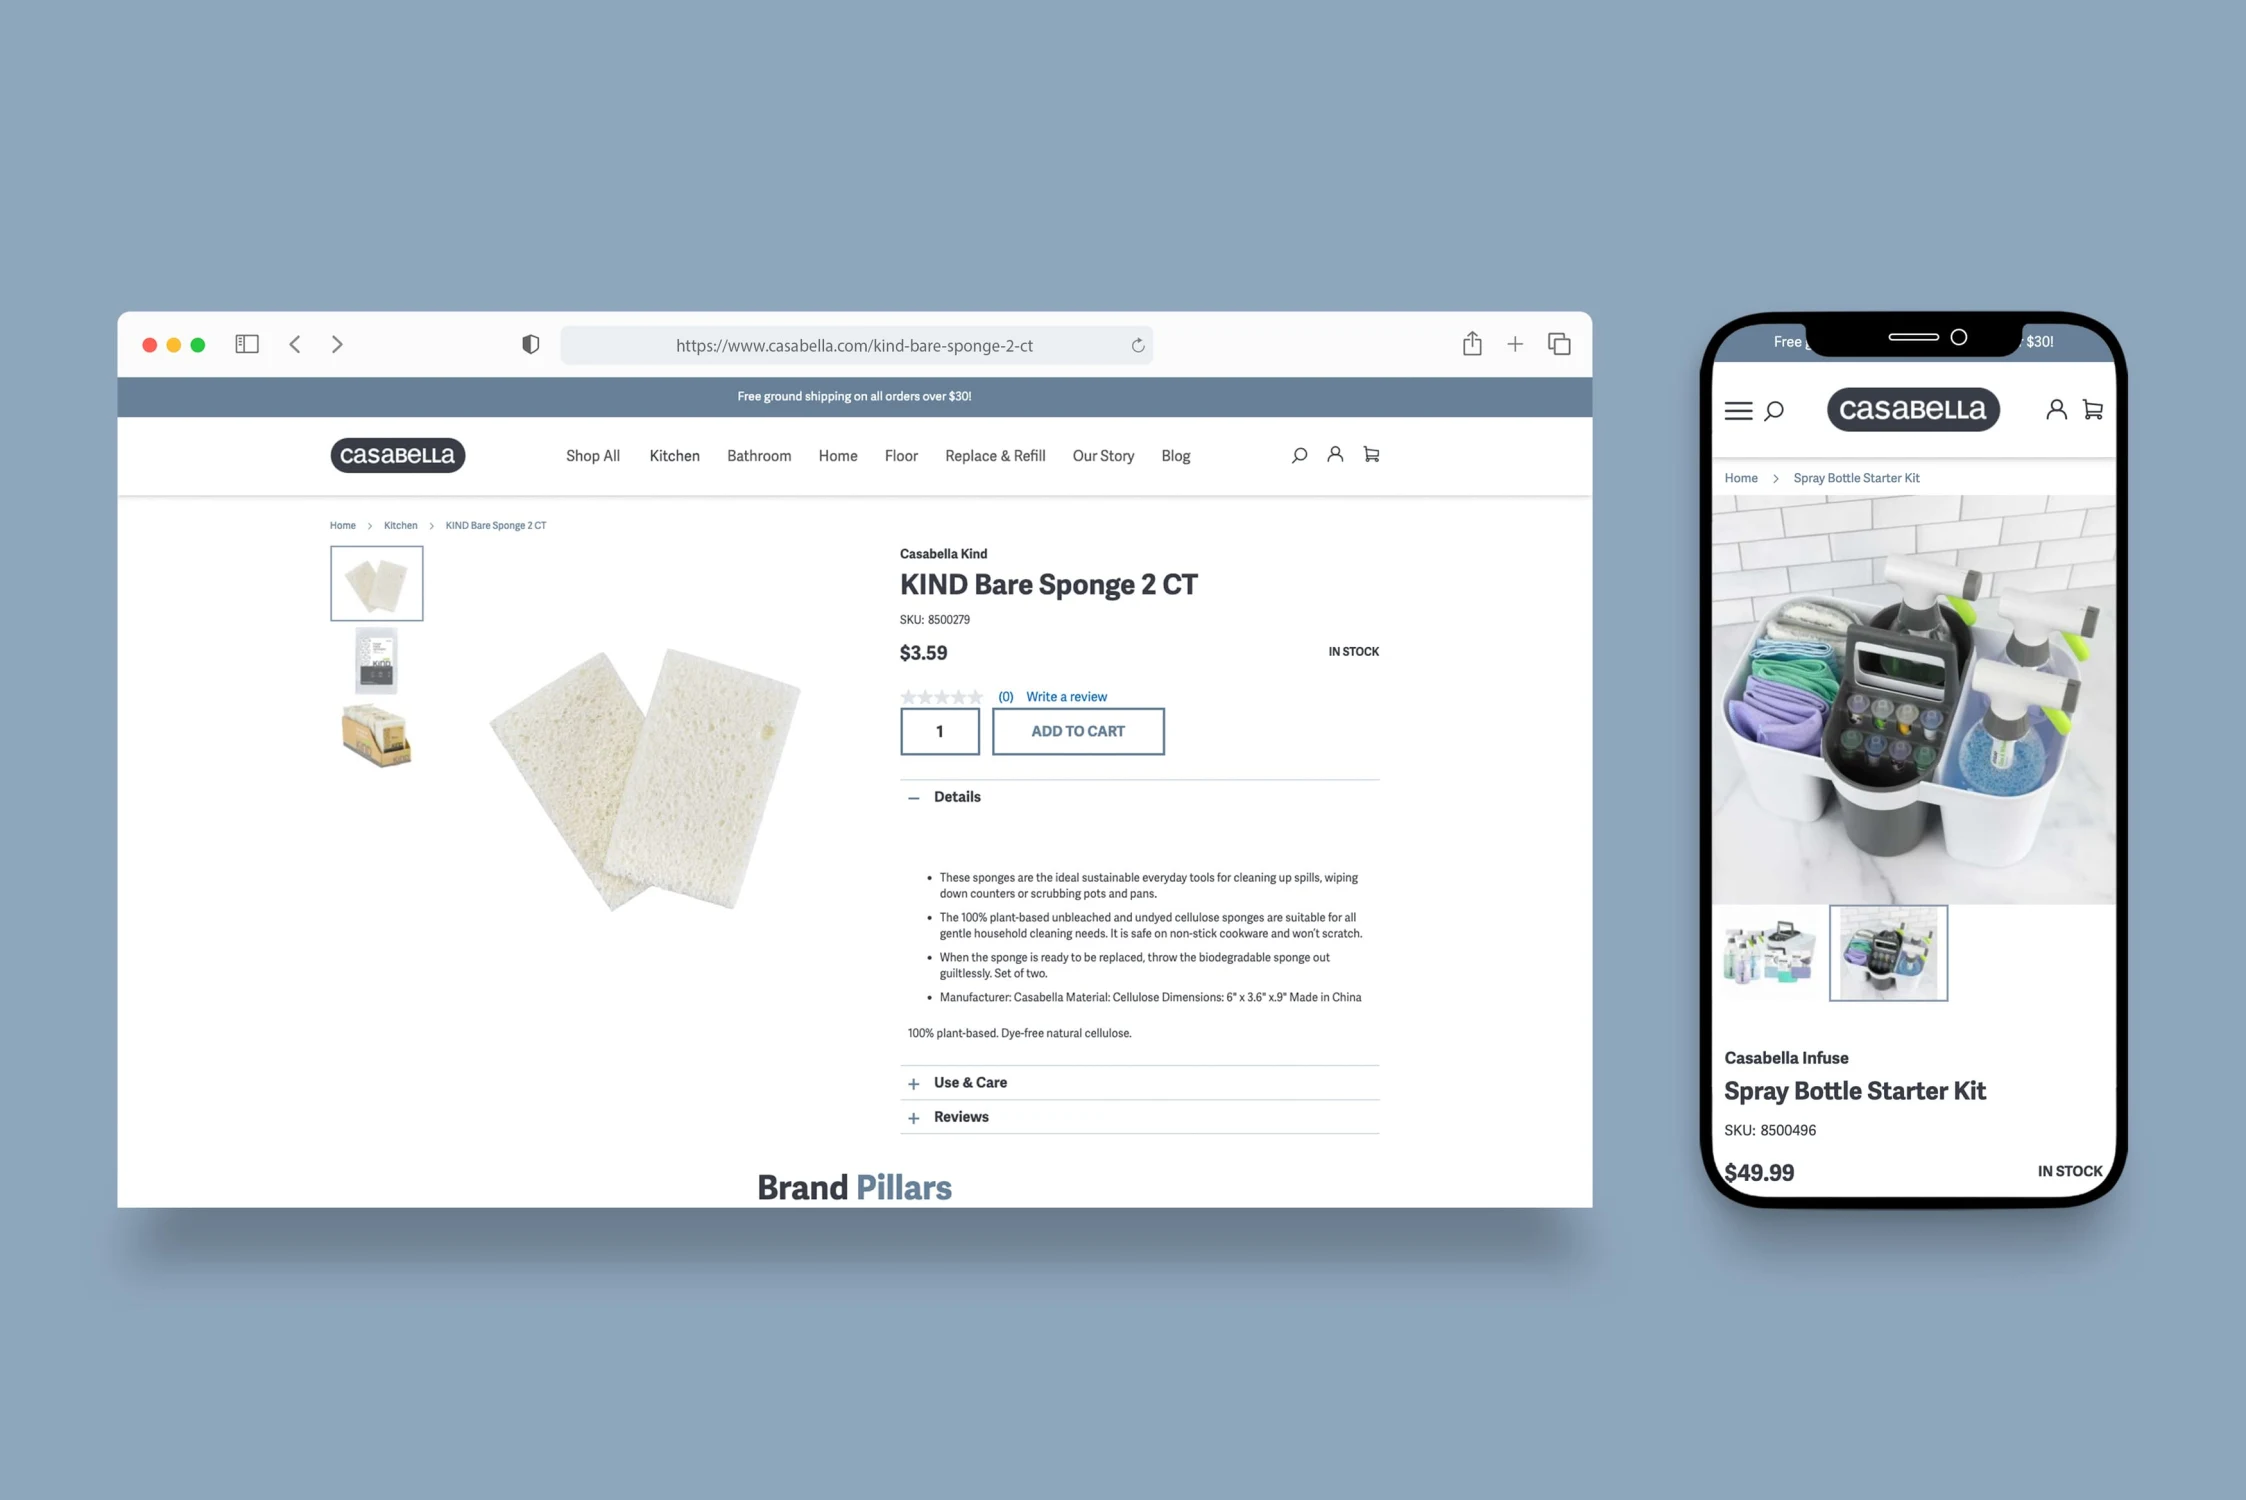Click the Write a review link
The height and width of the screenshot is (1500, 2246).
point(1066,695)
